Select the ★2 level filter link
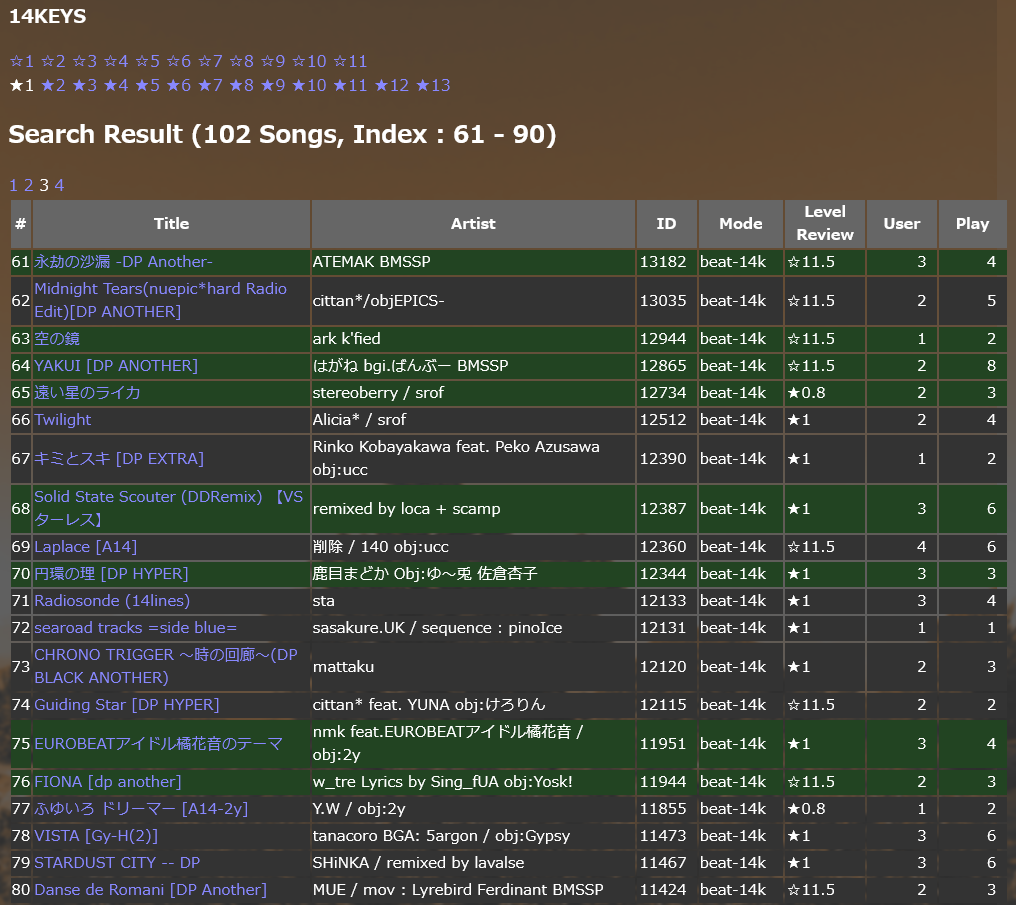This screenshot has width=1016, height=905. [53, 85]
